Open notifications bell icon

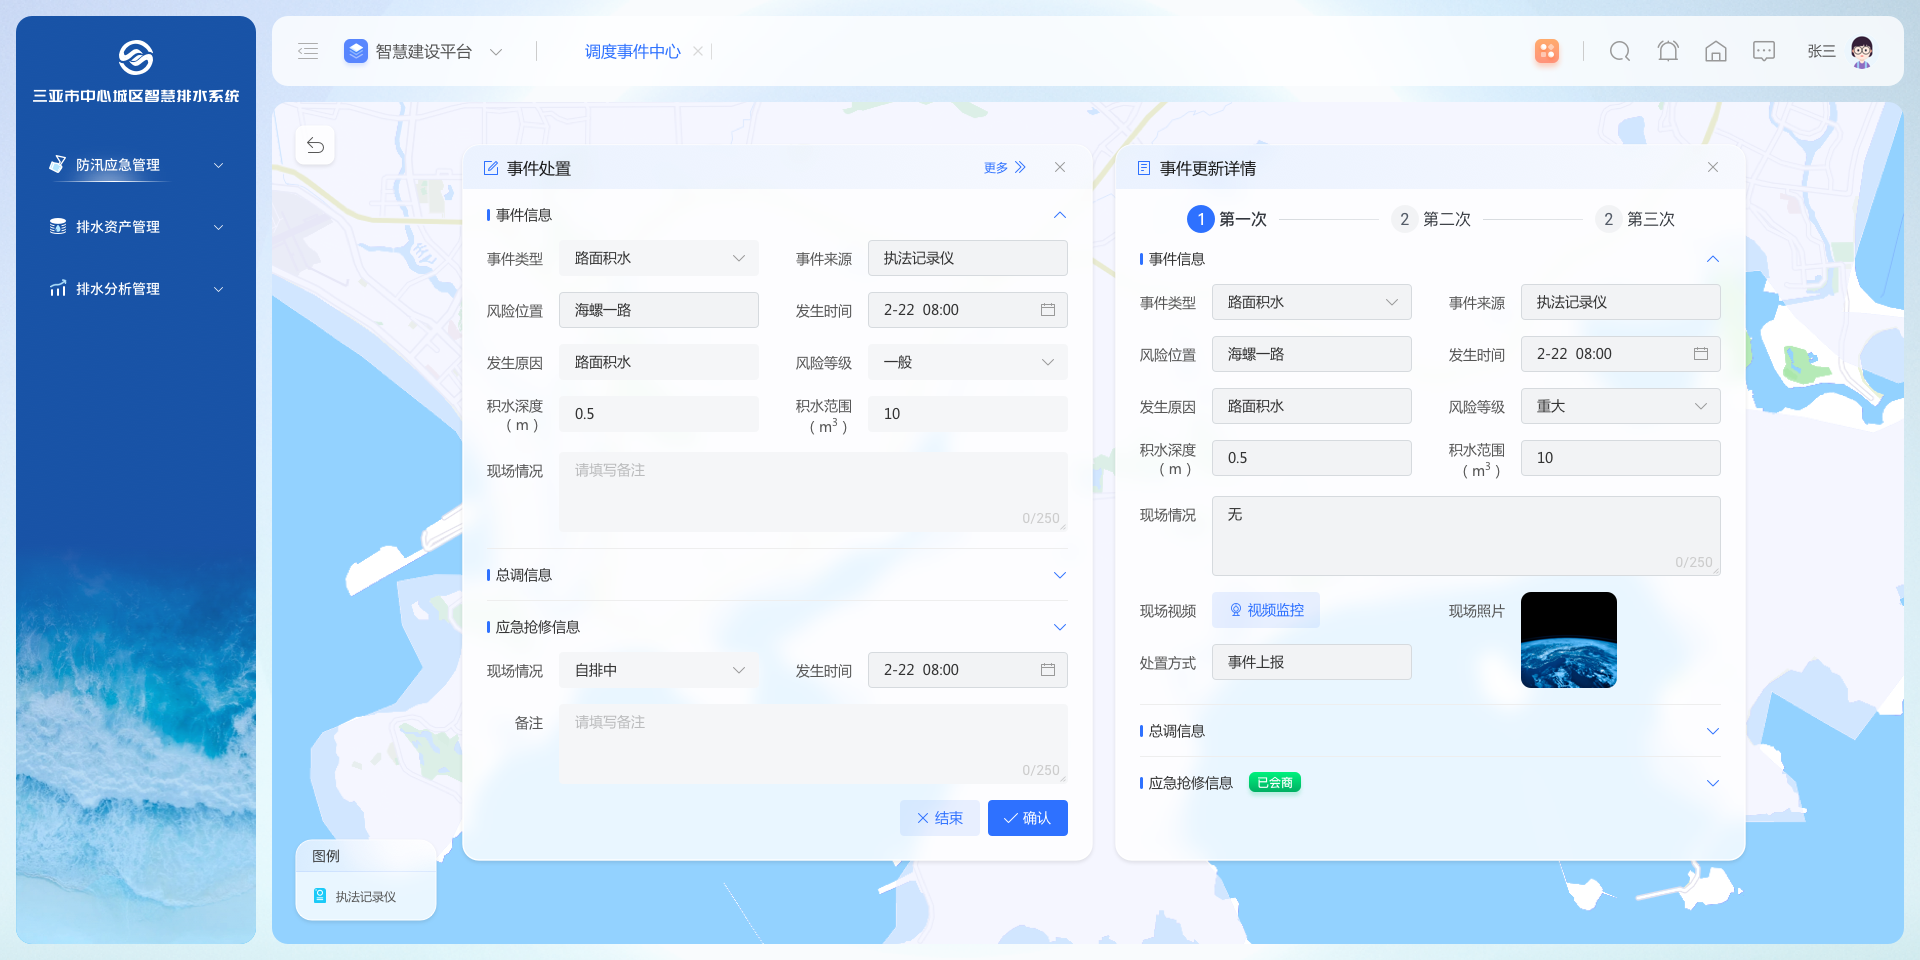coord(1668,51)
